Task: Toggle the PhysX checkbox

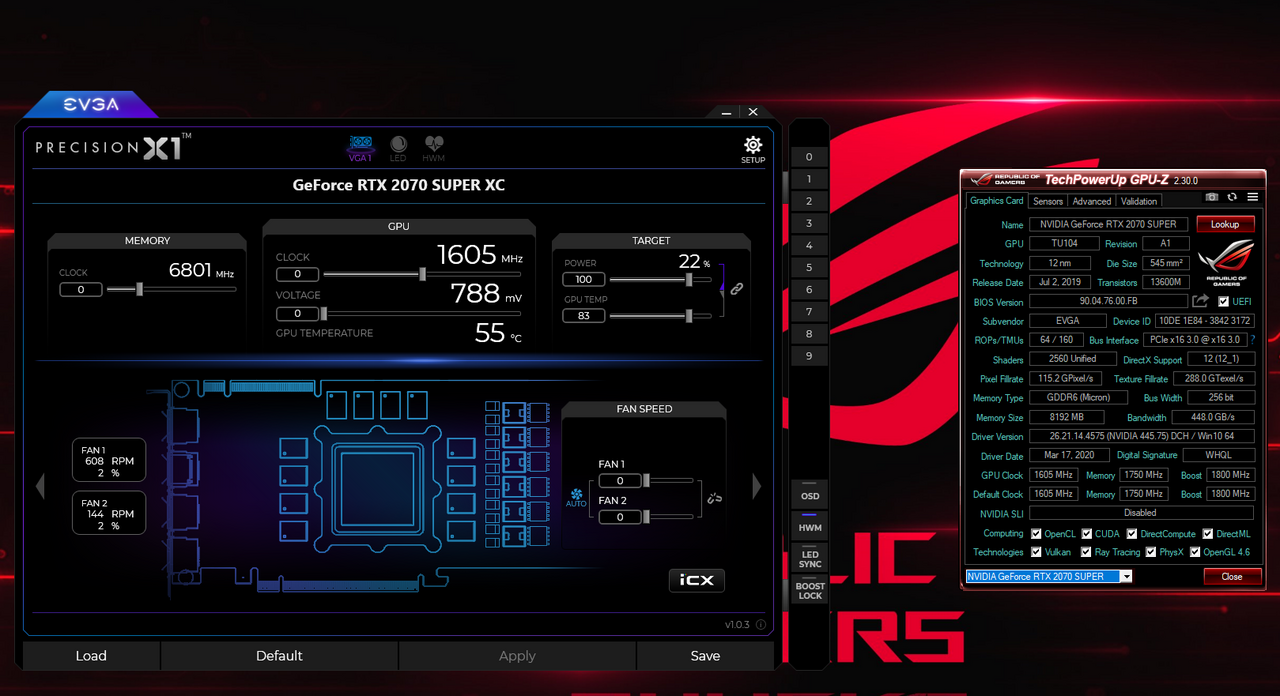Action: coord(1151,552)
